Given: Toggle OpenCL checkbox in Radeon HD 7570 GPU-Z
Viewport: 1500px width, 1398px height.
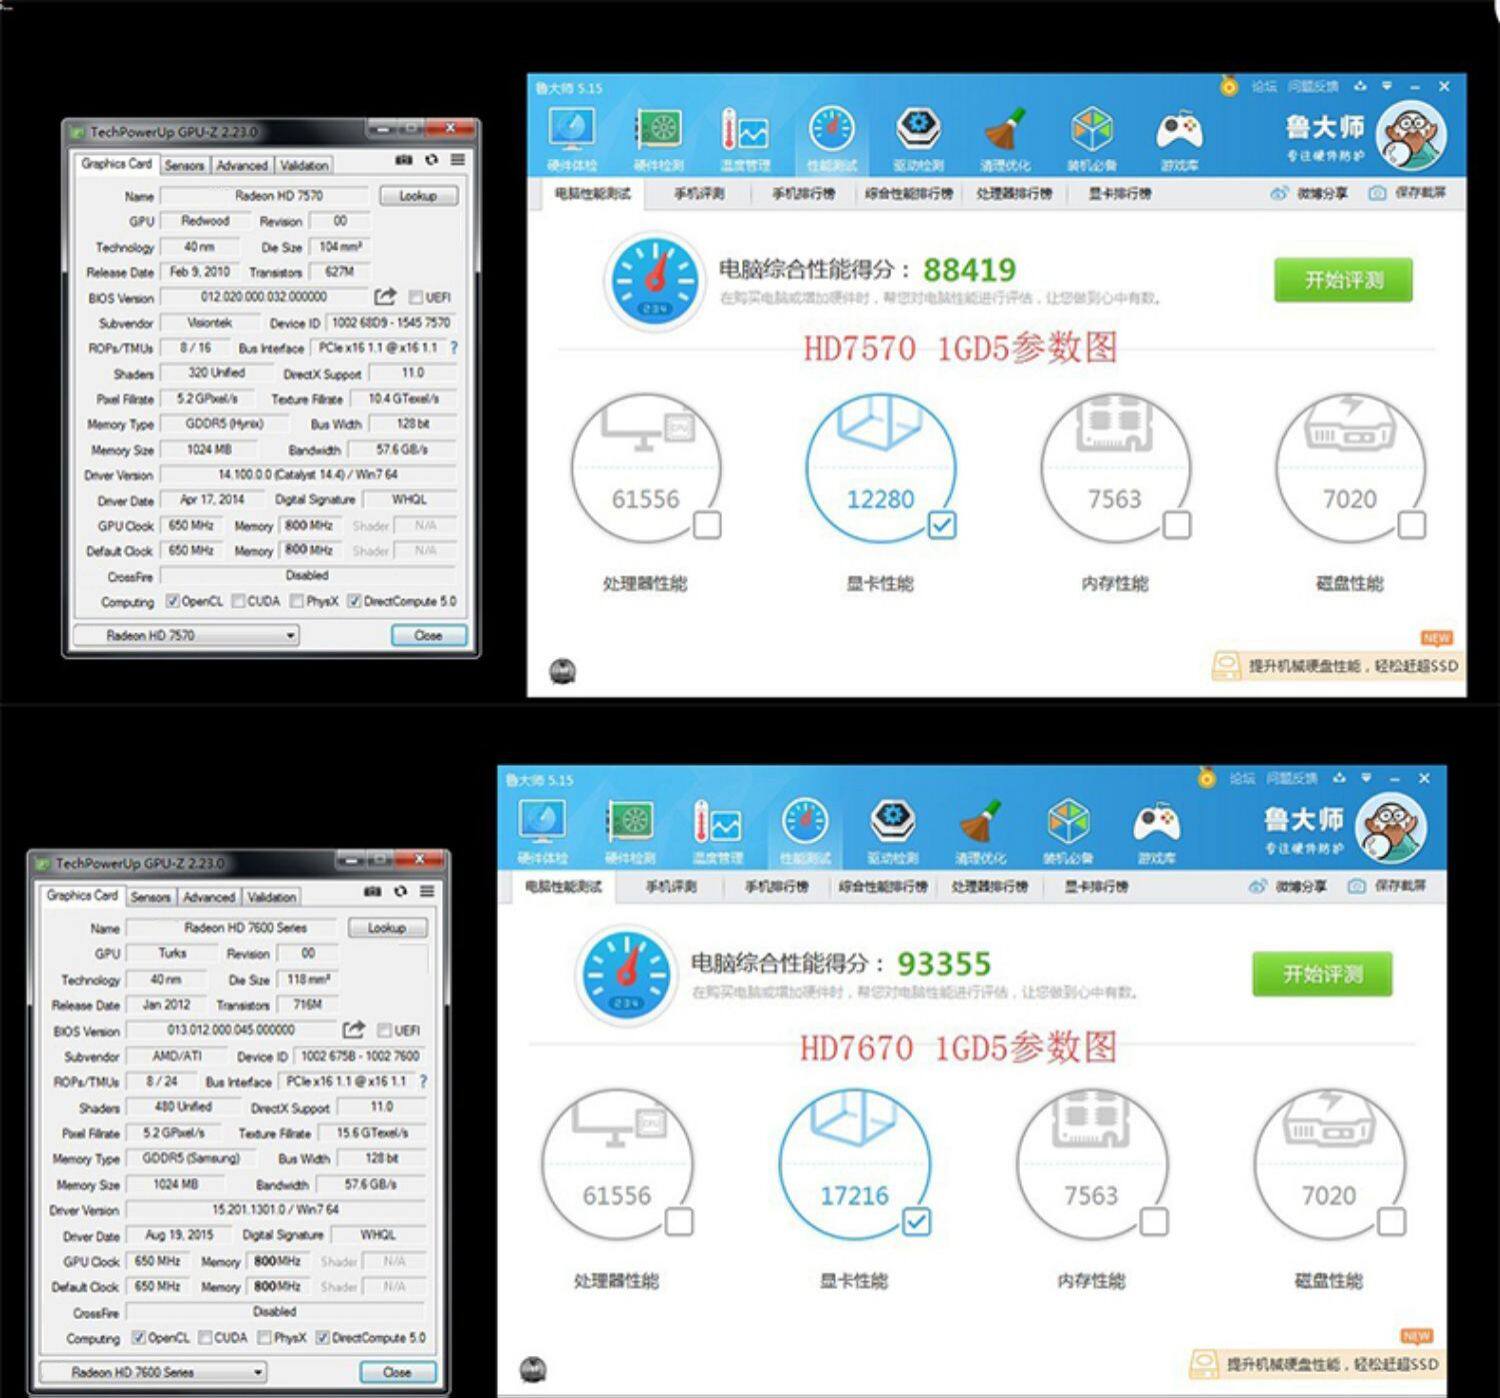Looking at the screenshot, I should (173, 601).
